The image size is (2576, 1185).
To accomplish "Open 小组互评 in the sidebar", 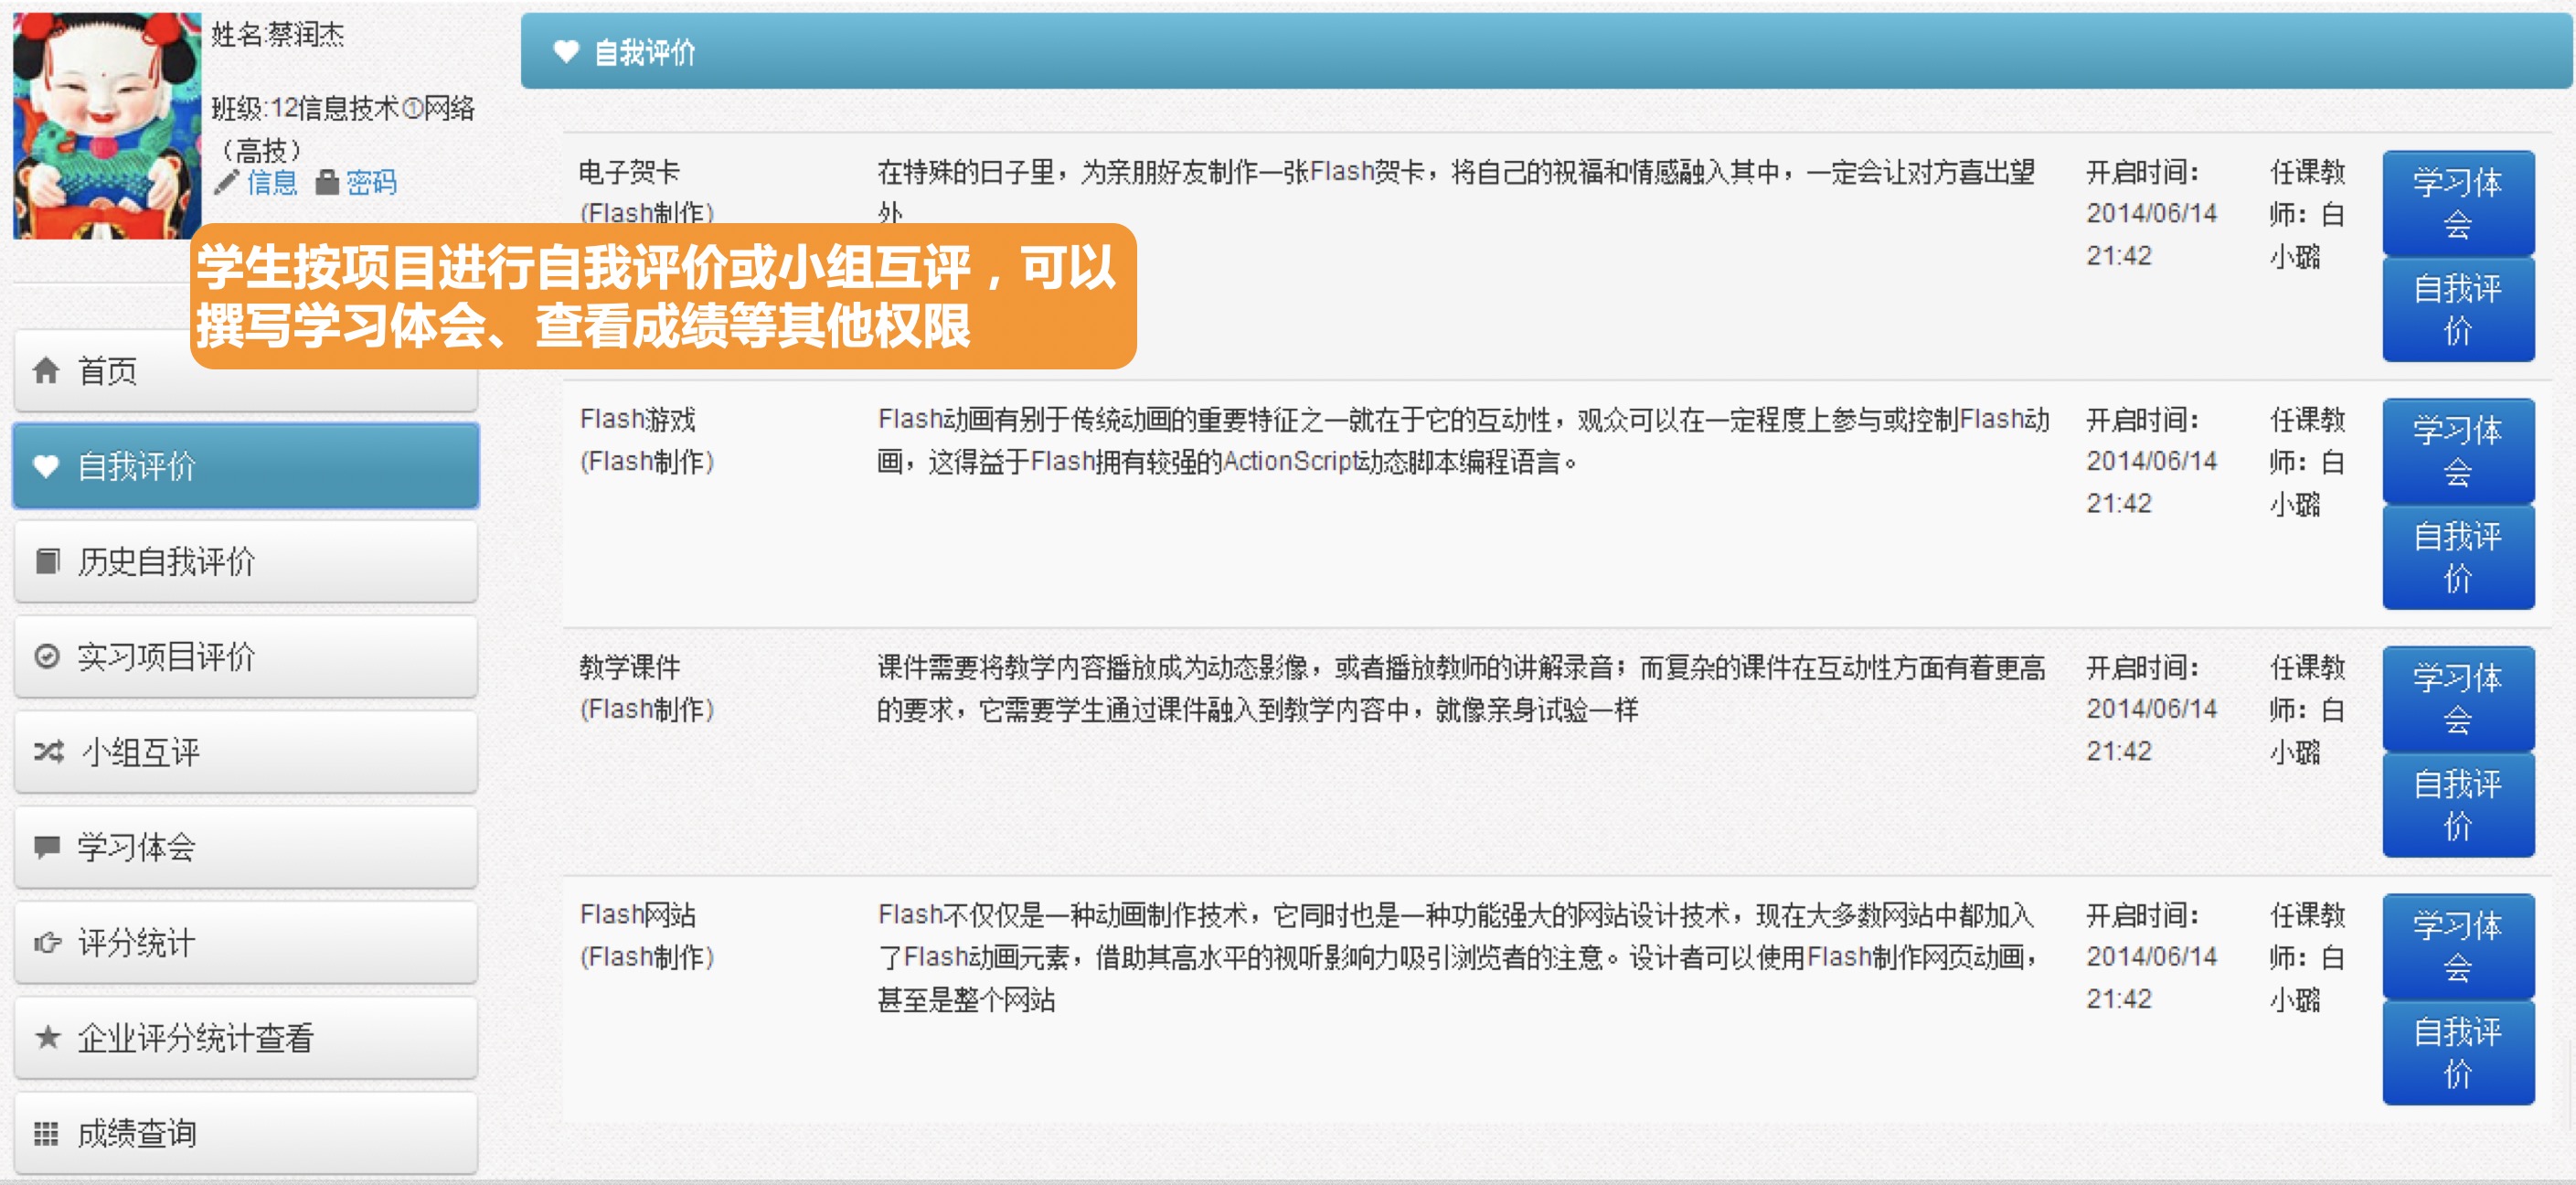I will click(246, 751).
